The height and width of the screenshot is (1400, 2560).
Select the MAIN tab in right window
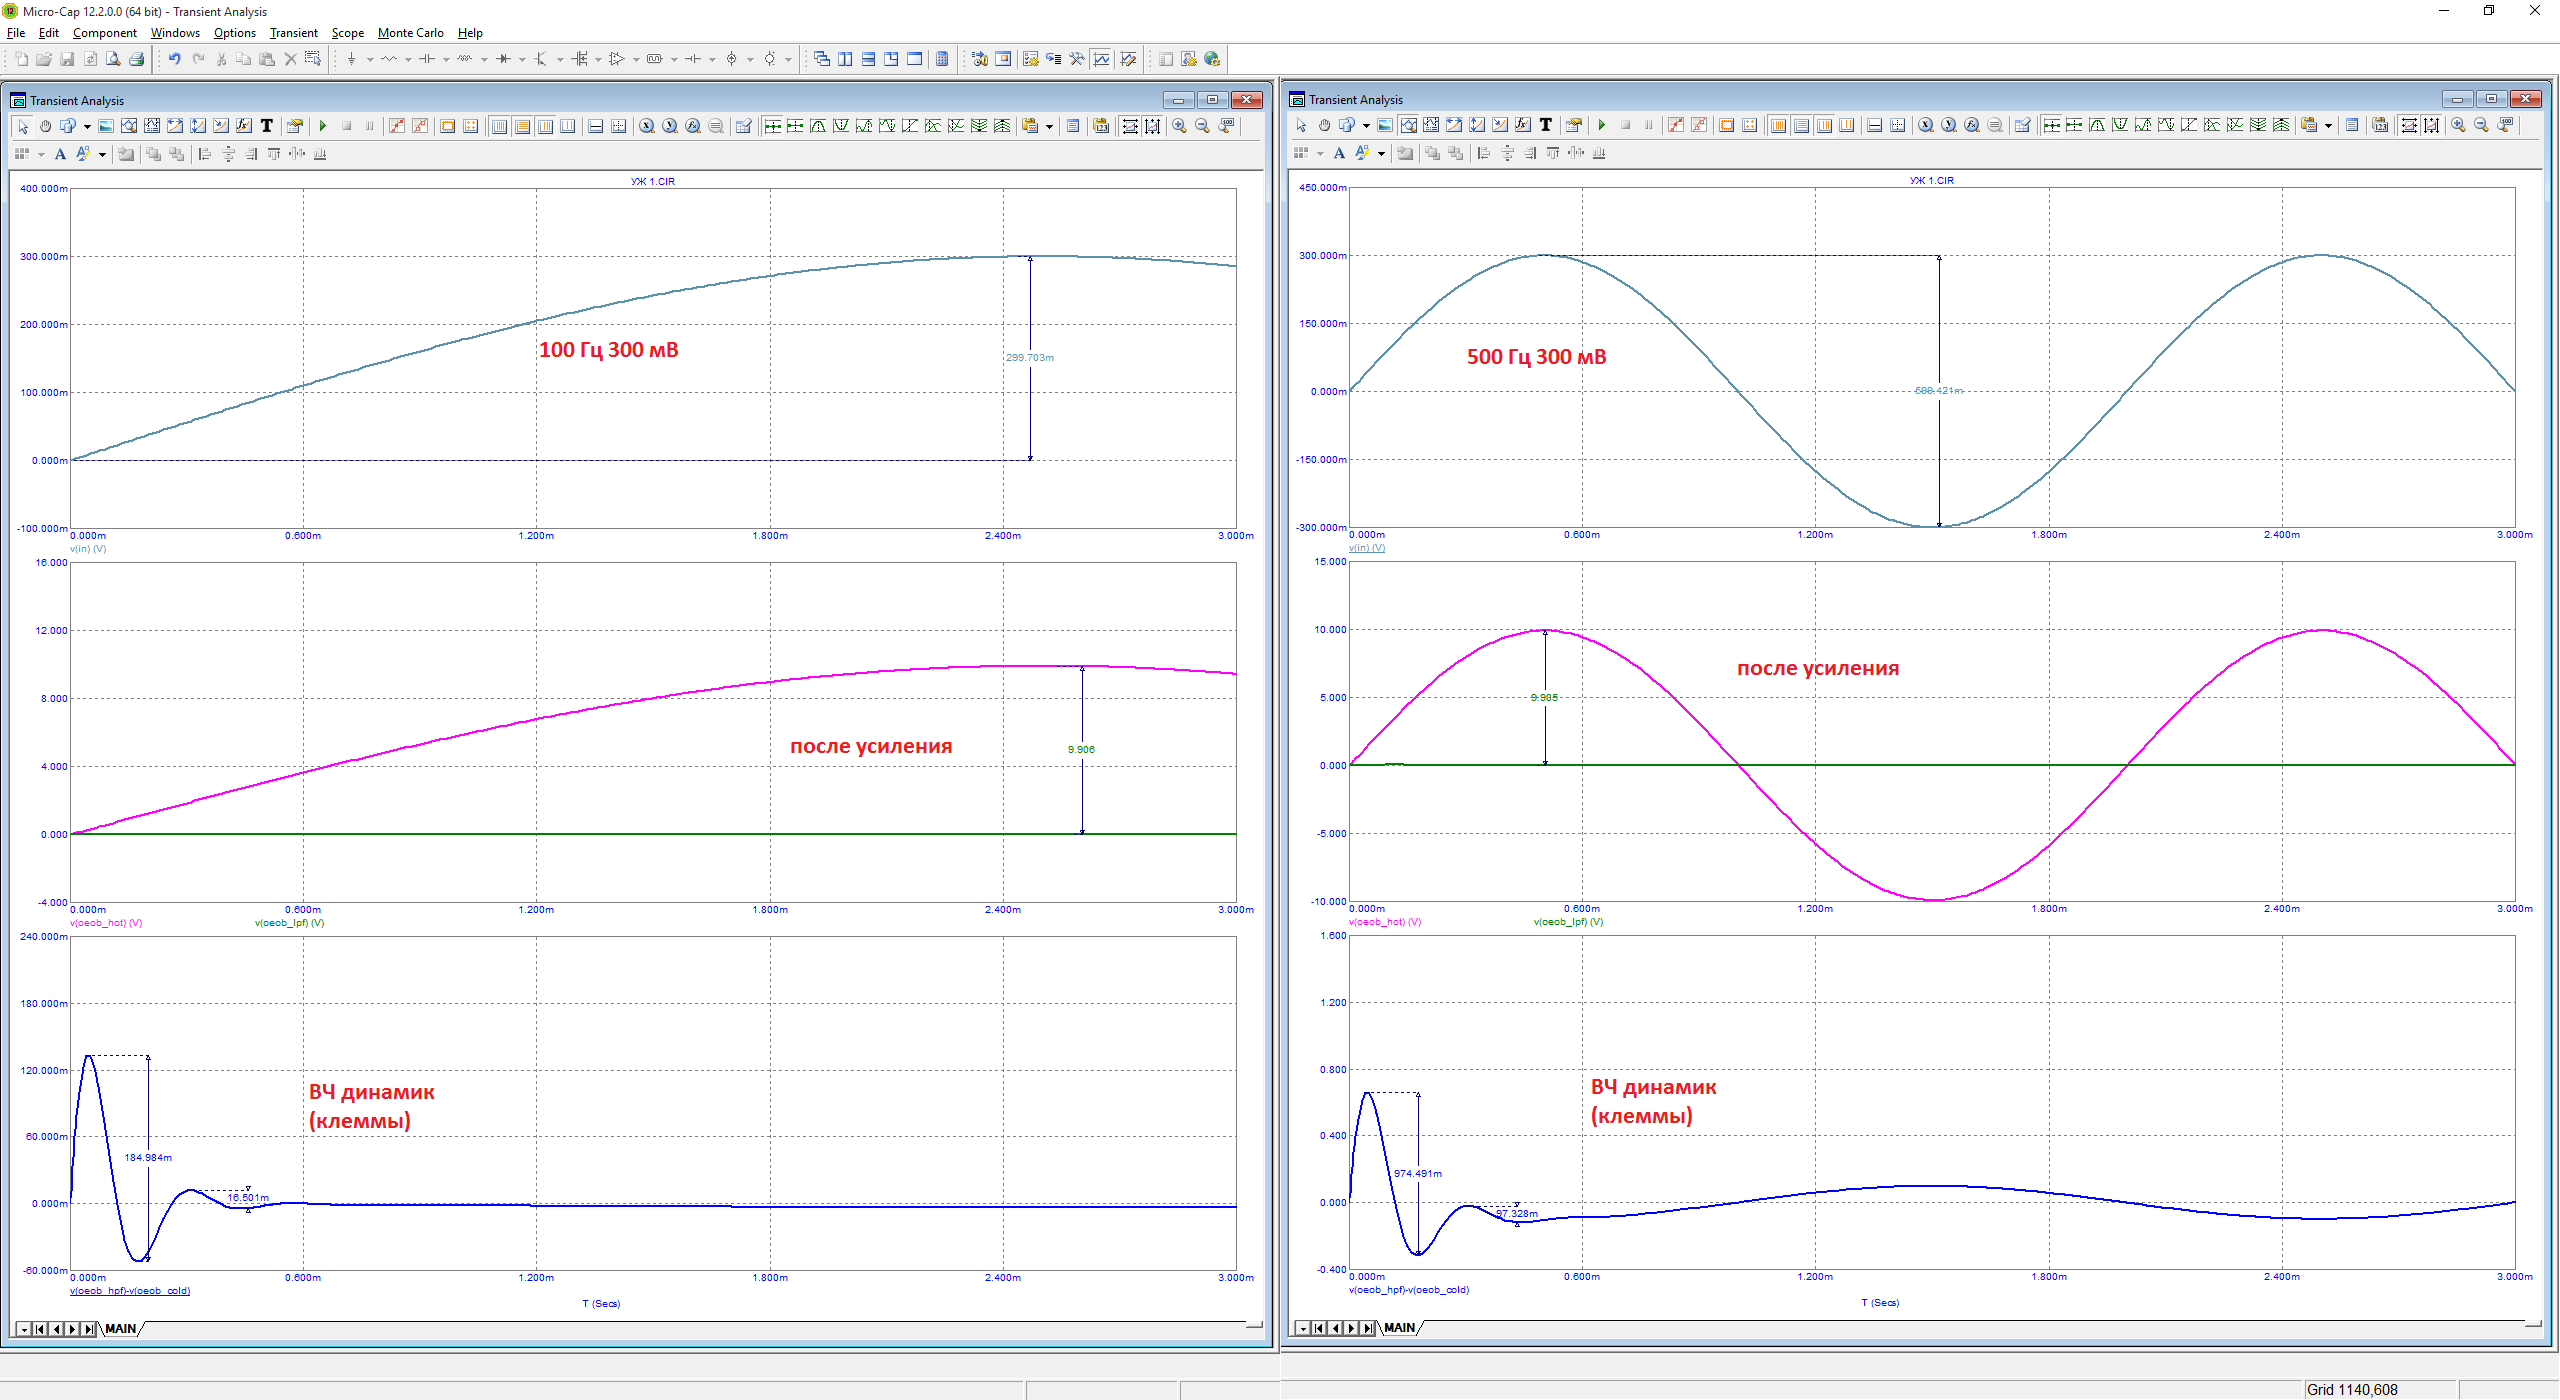click(x=1400, y=1328)
